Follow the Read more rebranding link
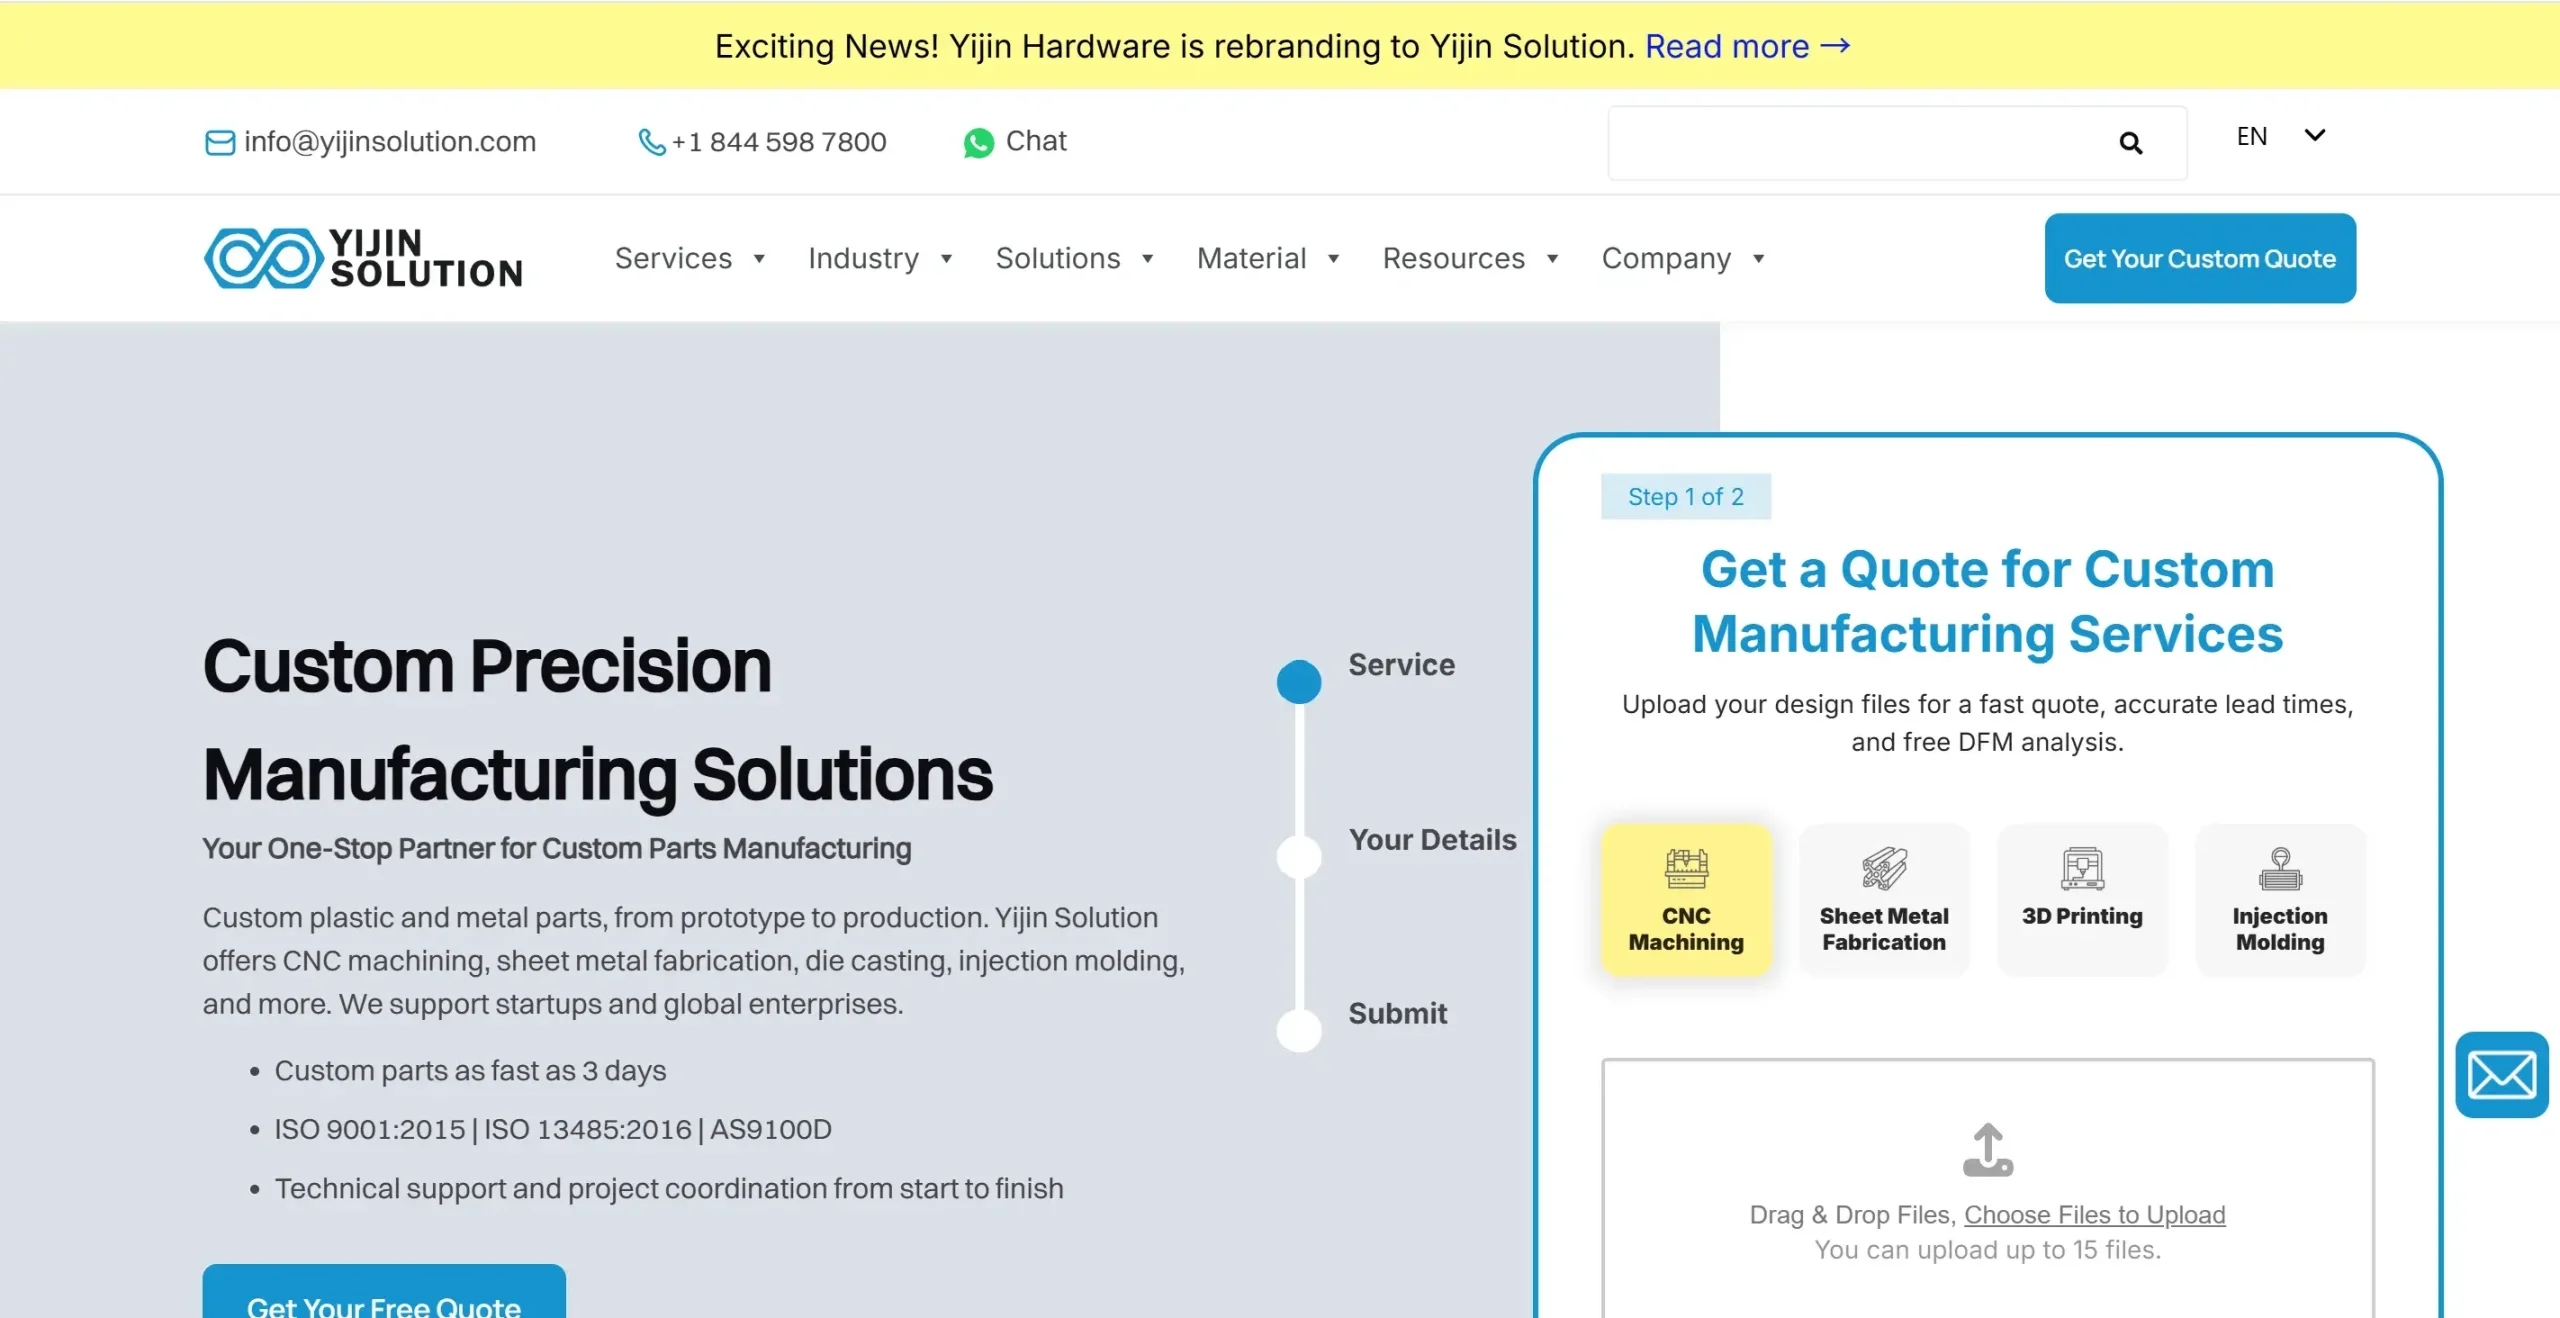 coord(1748,46)
